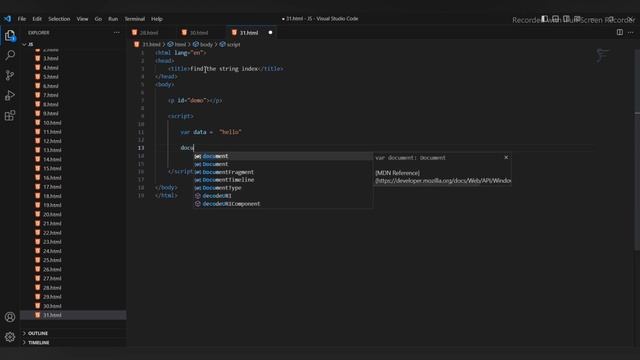Screen dimensions: 640x360
Task: Choose the DocumentType suggestion
Action: click(x=282, y=188)
